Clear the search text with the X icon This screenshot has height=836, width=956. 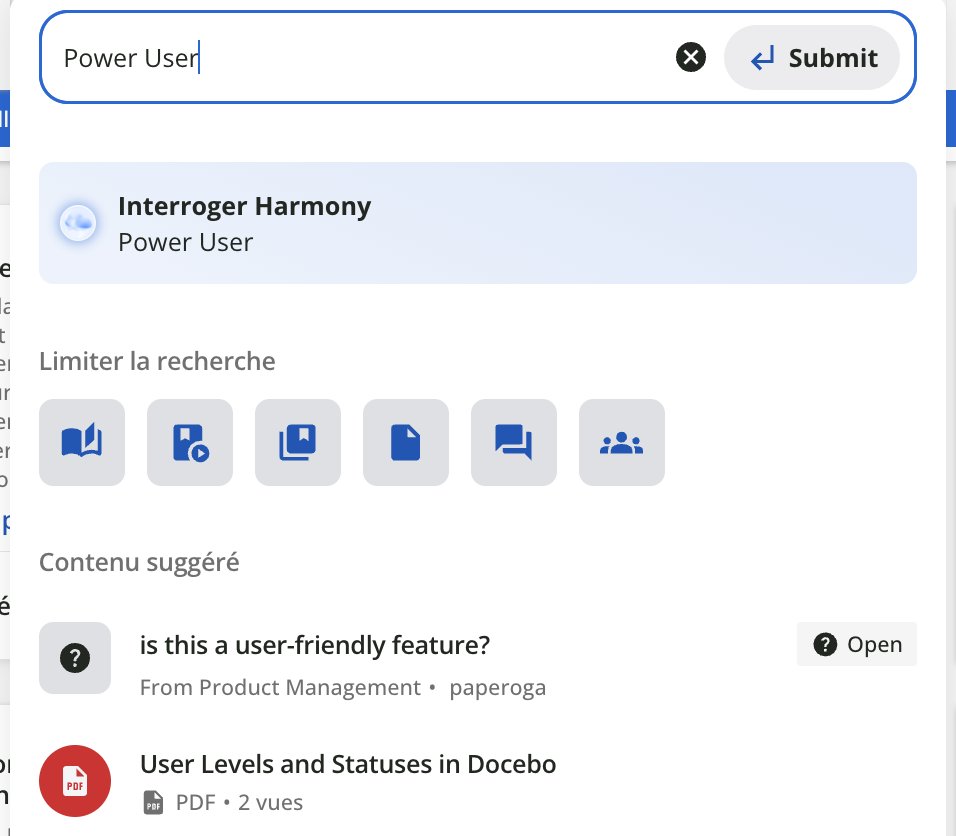(691, 58)
